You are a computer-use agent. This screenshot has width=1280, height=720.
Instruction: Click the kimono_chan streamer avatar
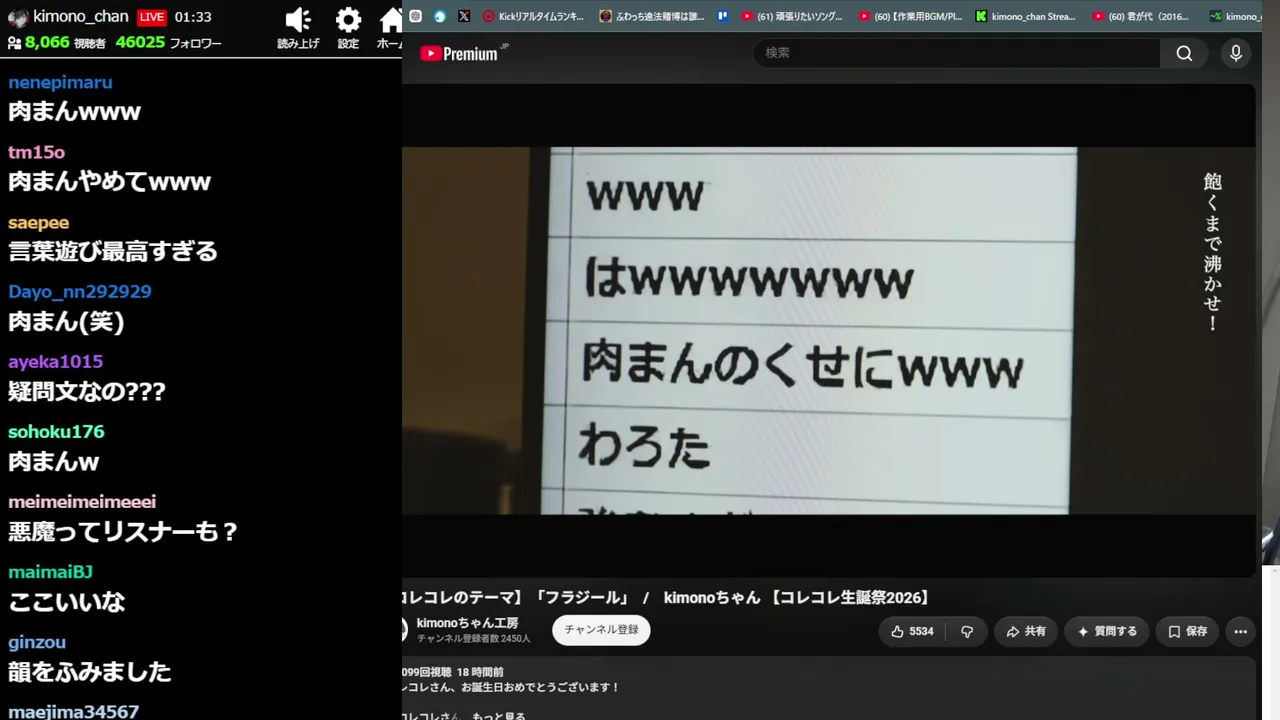(x=17, y=17)
